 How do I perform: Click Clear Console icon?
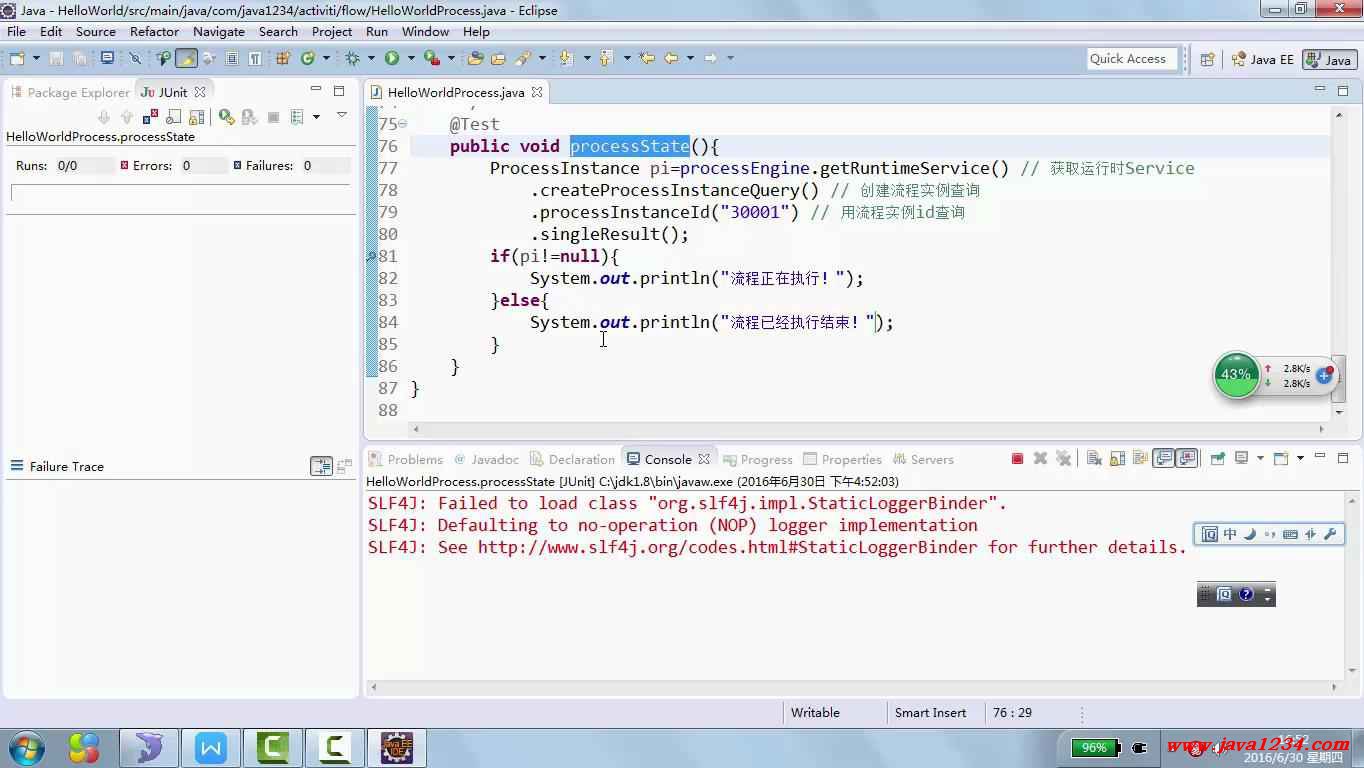(1095, 458)
